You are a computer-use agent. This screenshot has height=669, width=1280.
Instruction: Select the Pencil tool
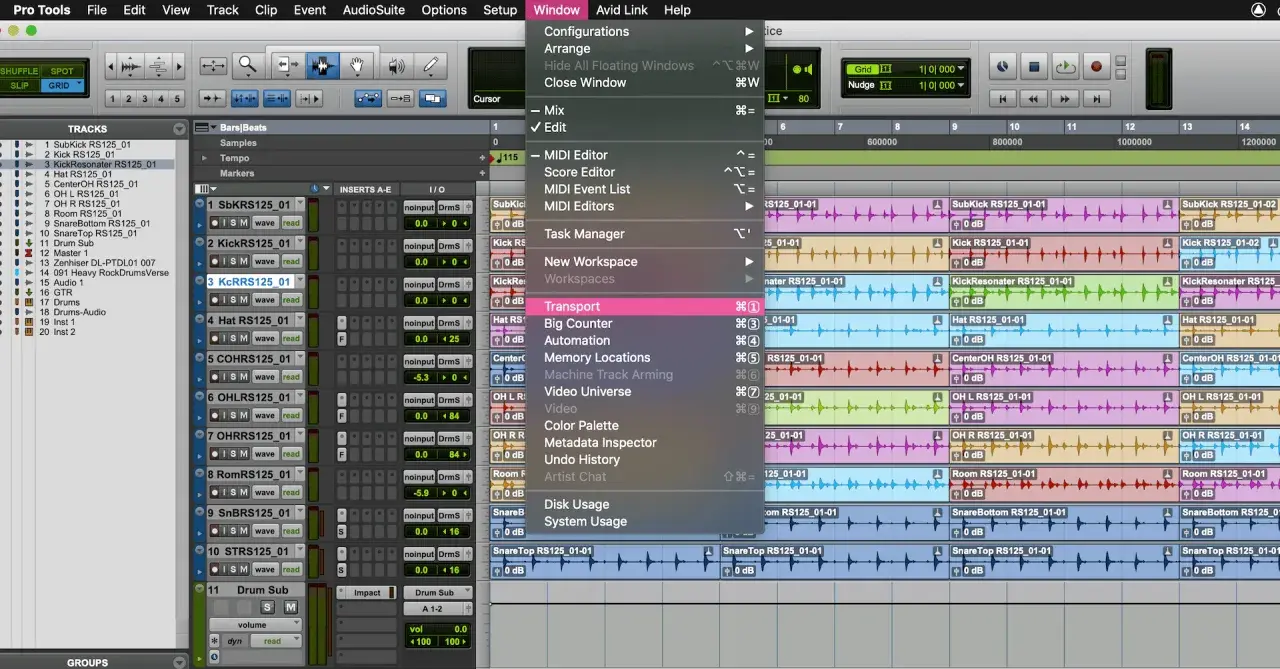[431, 65]
